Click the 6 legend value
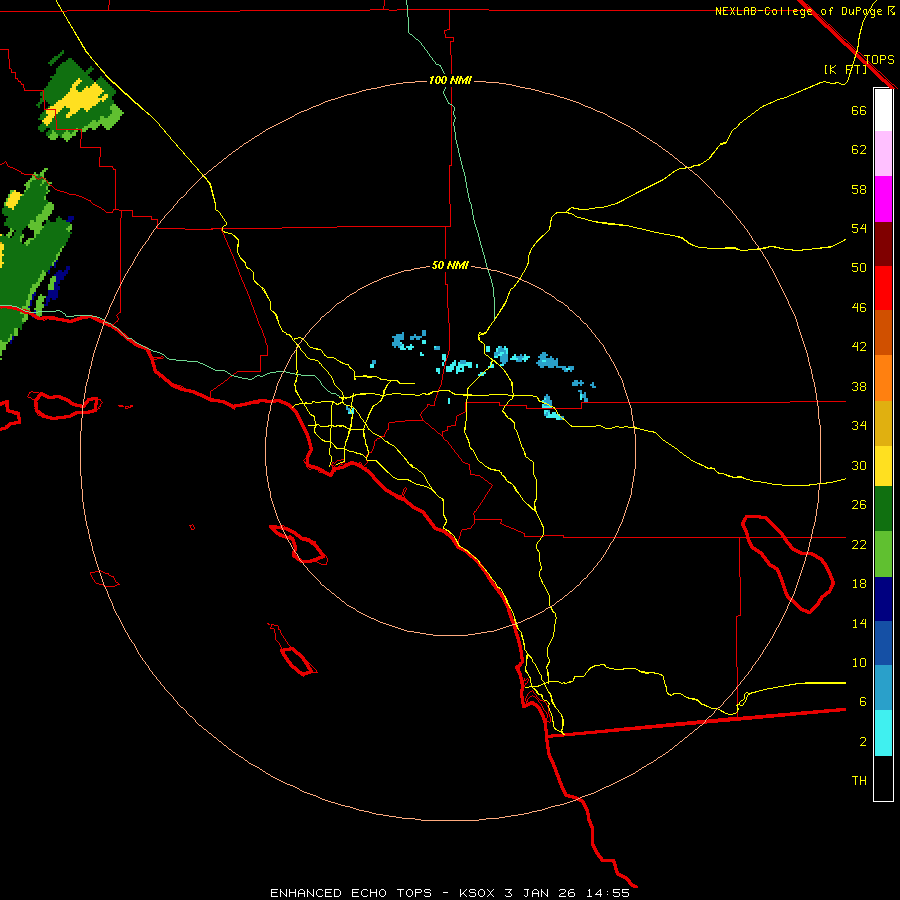This screenshot has width=900, height=900. [862, 702]
